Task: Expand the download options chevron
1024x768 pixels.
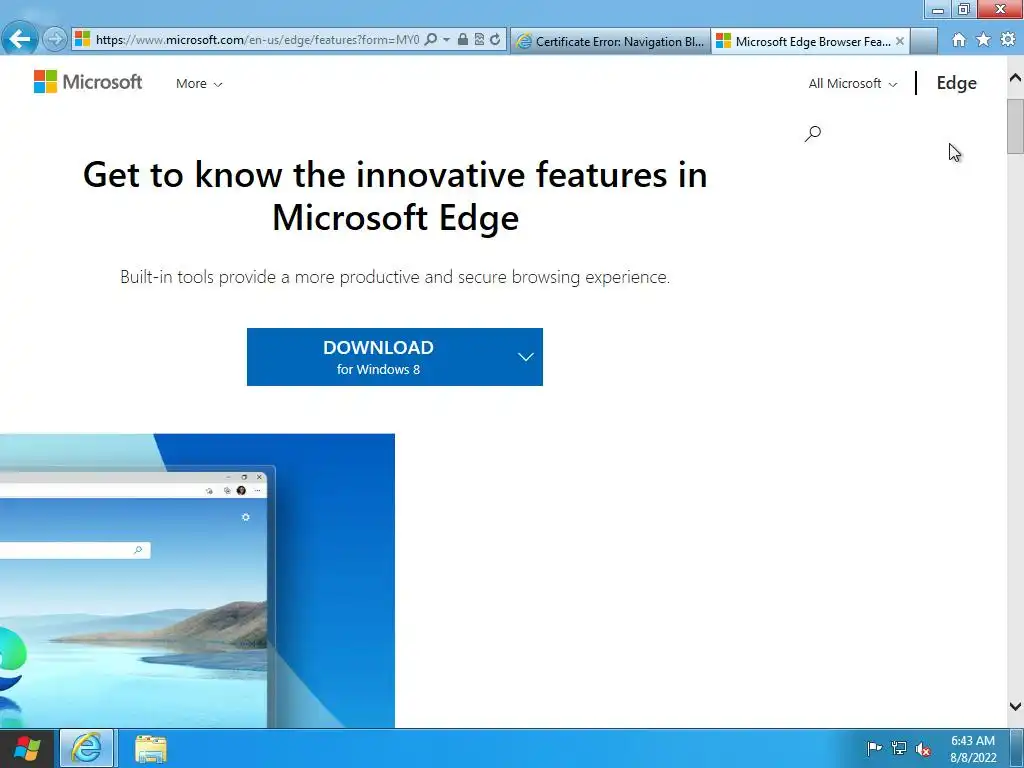Action: point(526,357)
